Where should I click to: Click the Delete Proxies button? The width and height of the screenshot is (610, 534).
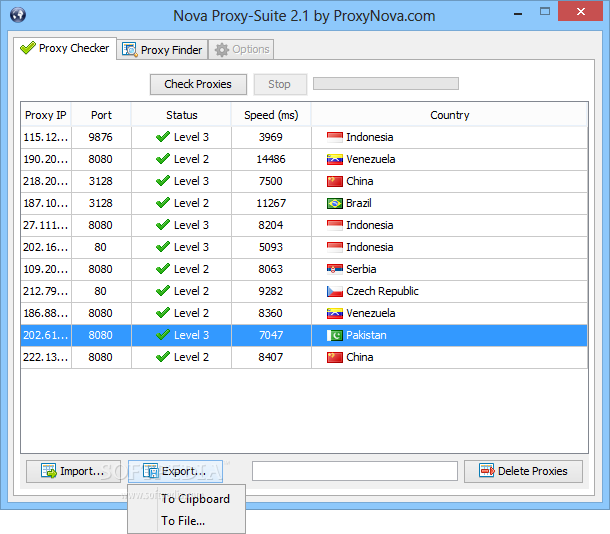click(523, 471)
